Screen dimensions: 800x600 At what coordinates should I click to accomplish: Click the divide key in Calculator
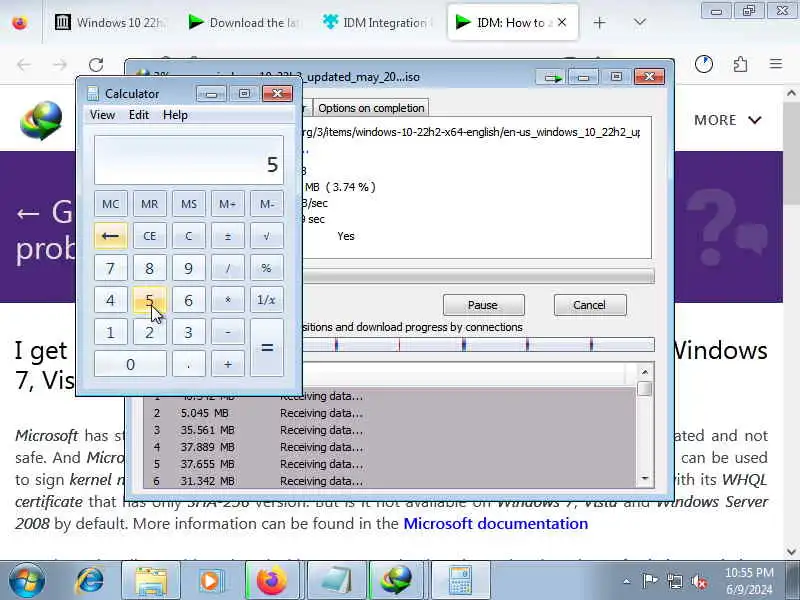(x=228, y=268)
